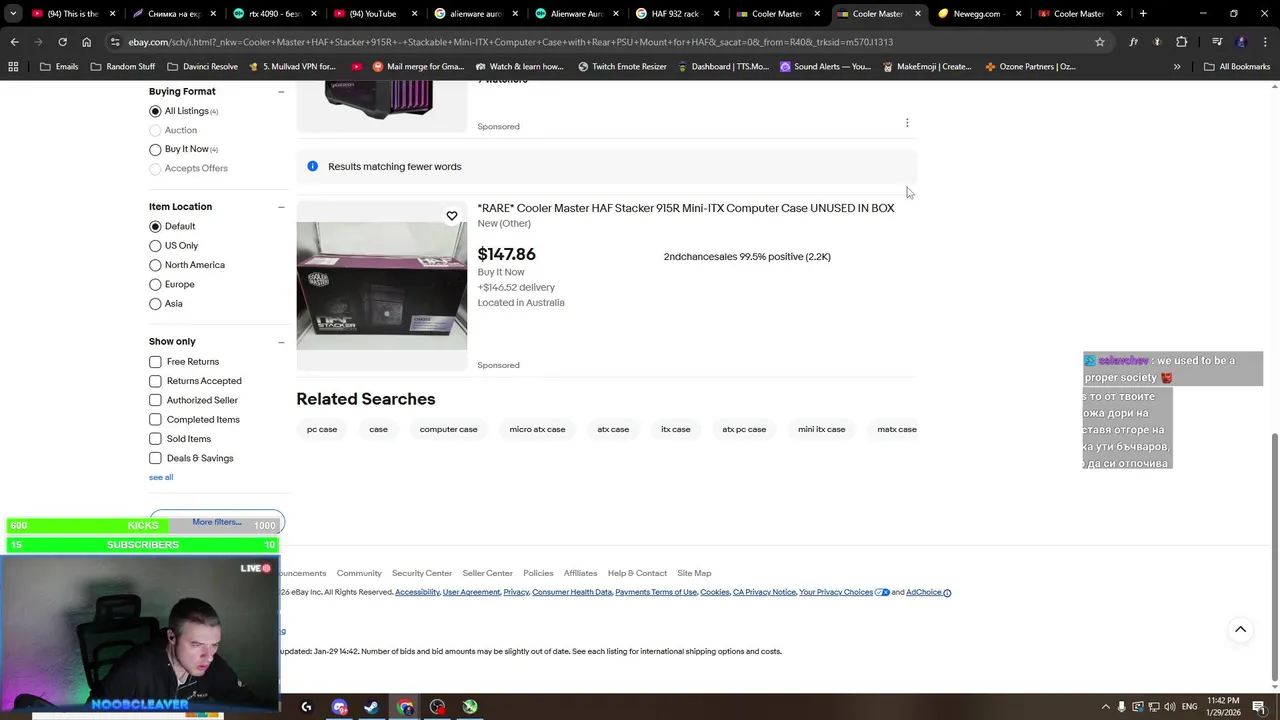
Task: Bookmark this page with the star icon
Action: [x=1100, y=42]
